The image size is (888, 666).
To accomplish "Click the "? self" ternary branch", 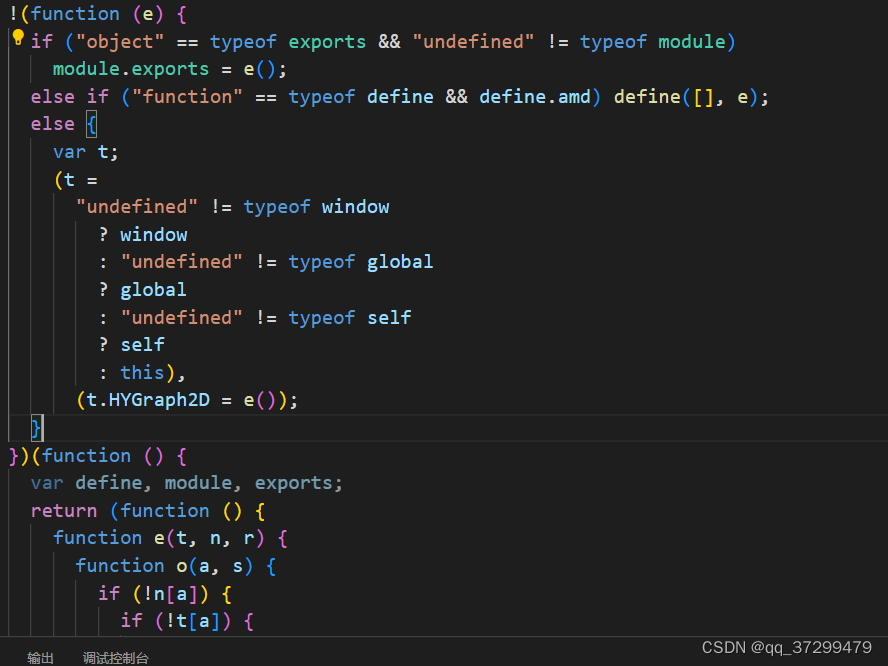I will 131,345.
